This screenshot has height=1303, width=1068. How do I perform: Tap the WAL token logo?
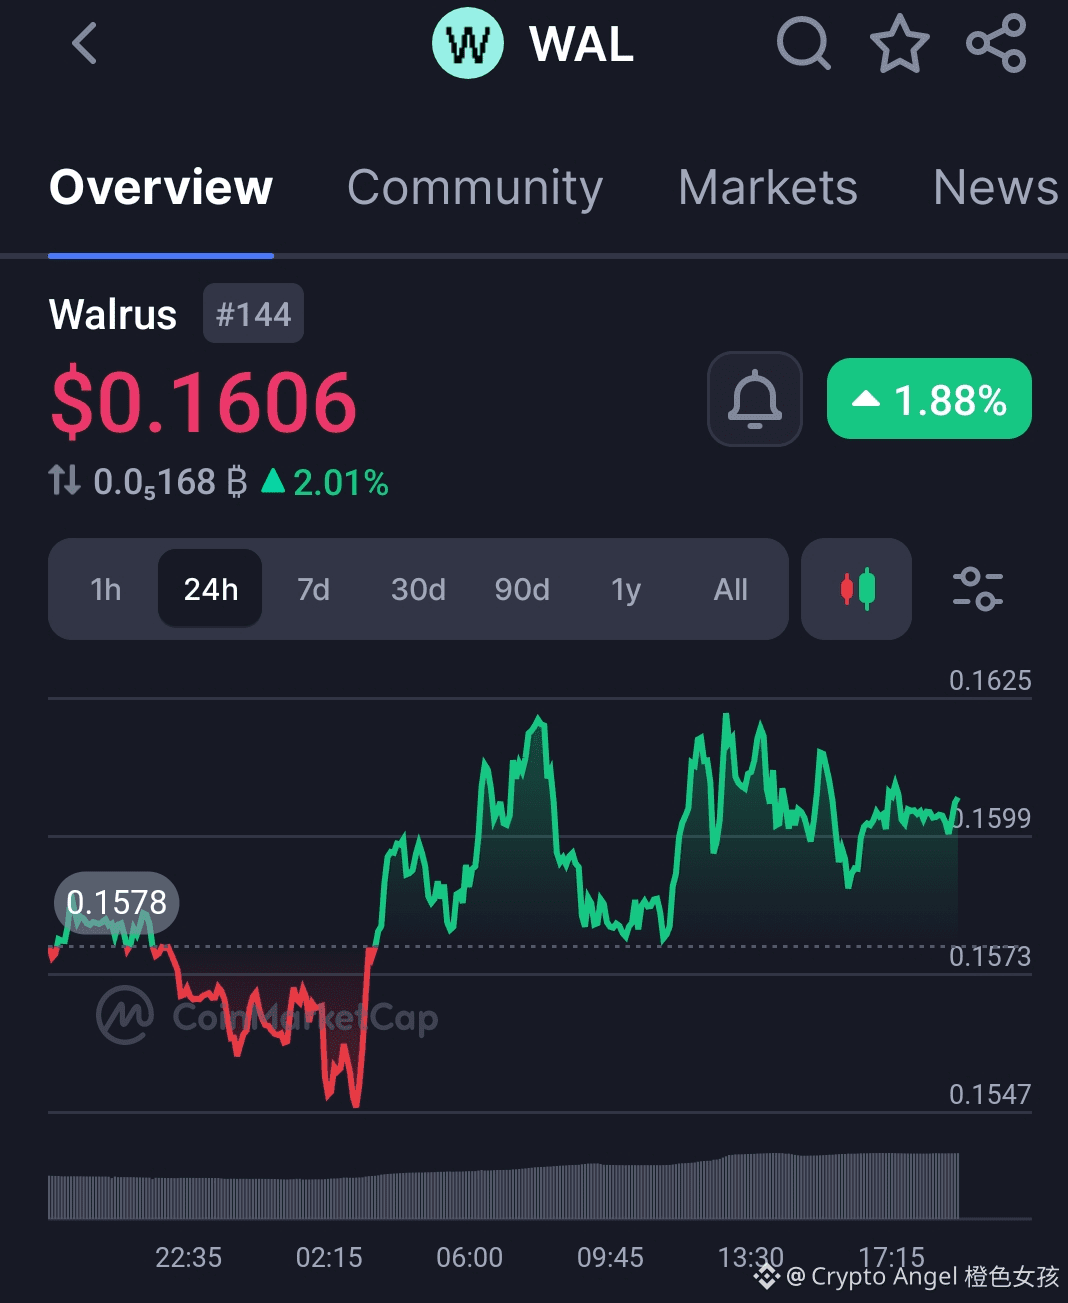coord(468,44)
